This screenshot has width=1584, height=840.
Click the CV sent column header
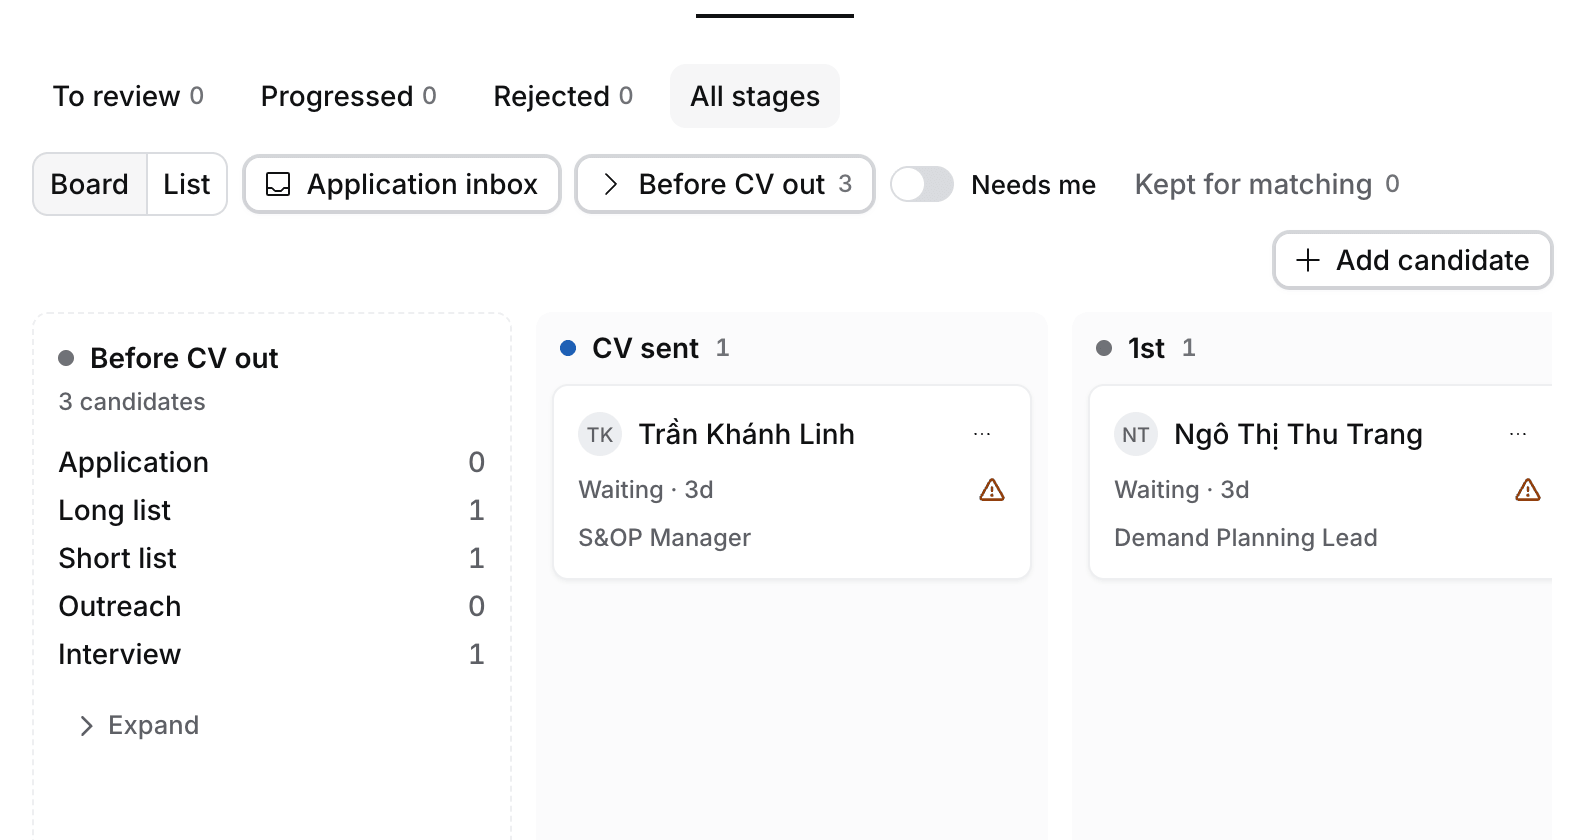coord(645,348)
